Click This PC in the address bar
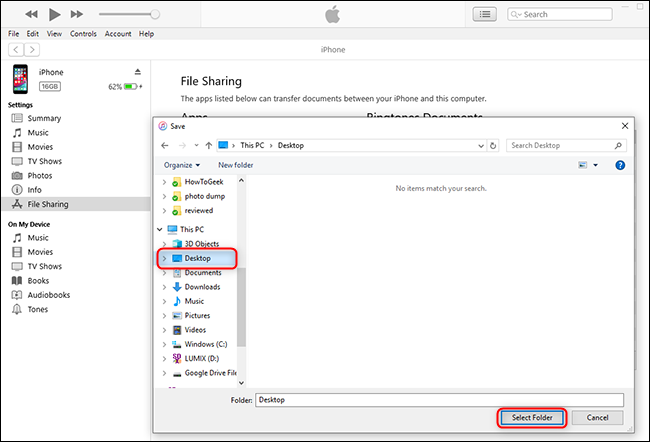 click(252, 146)
